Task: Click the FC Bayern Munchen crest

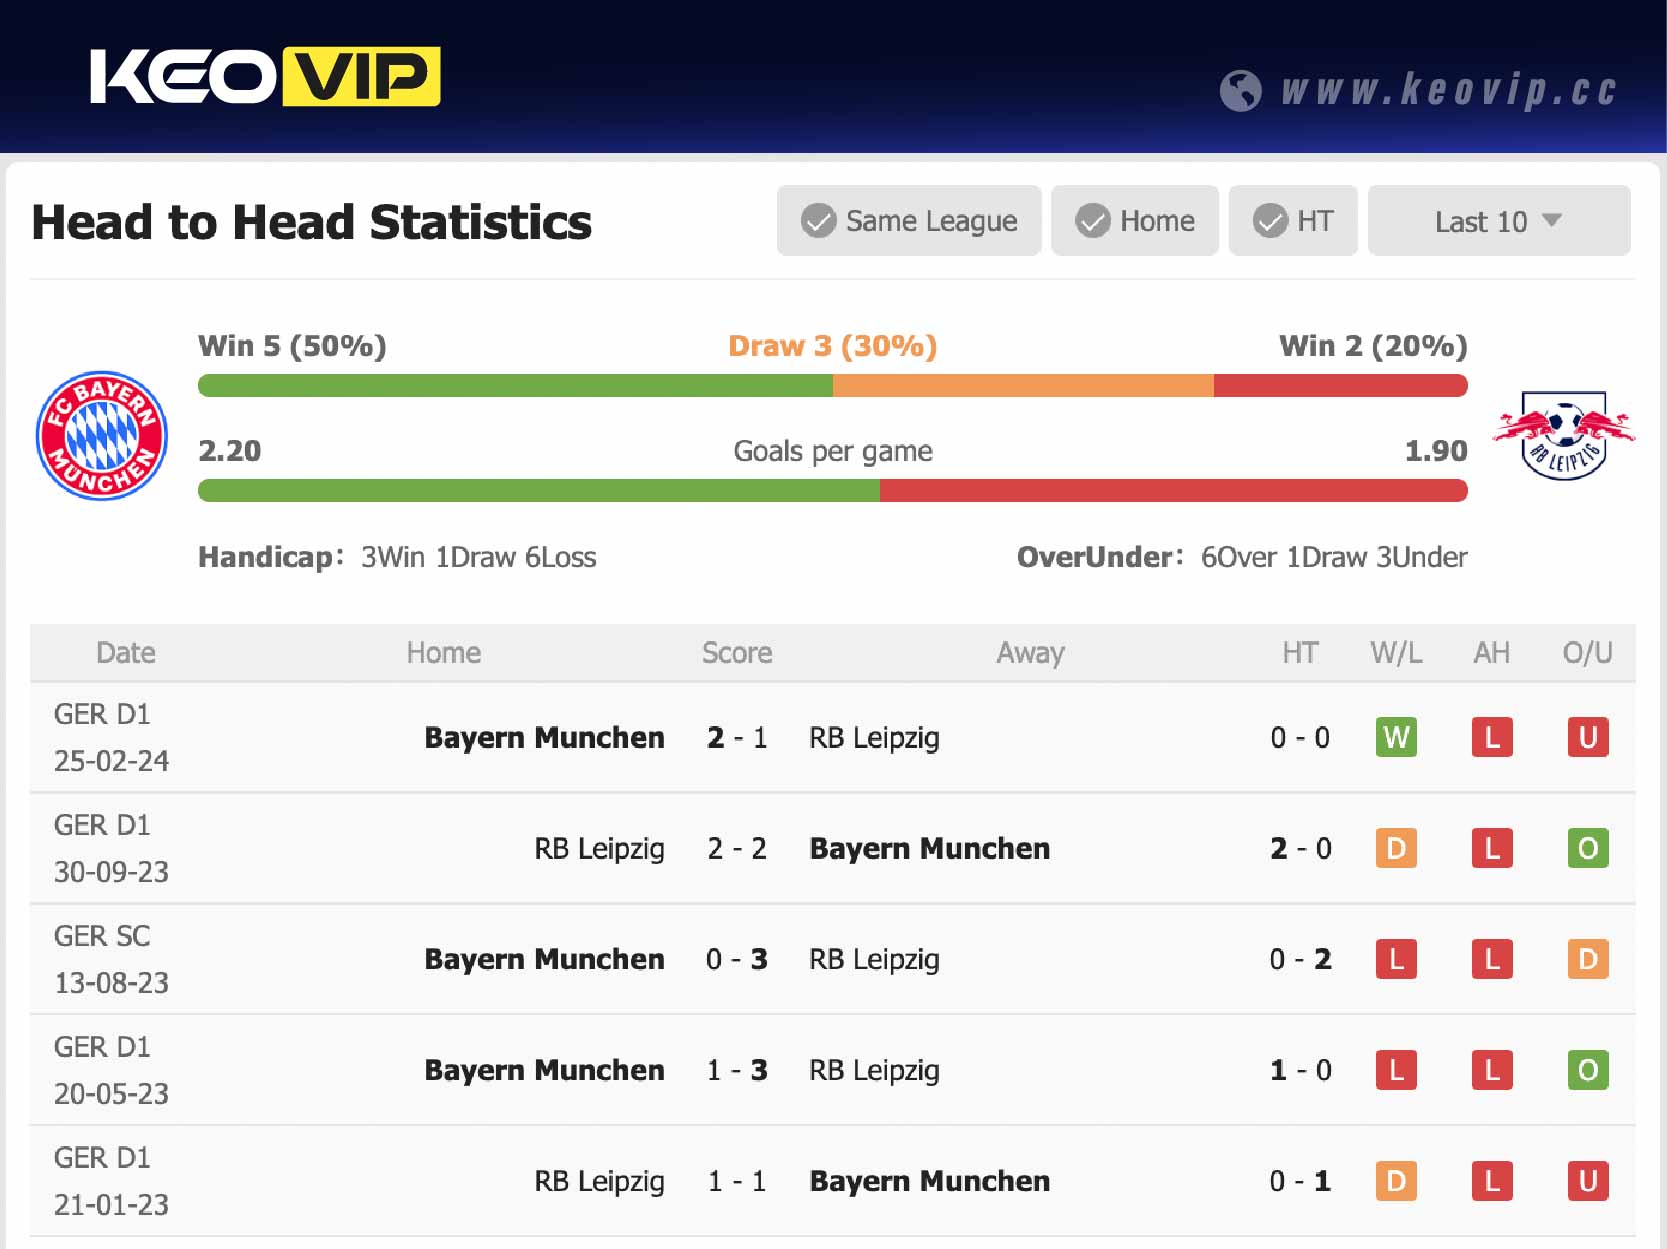Action: pos(102,436)
